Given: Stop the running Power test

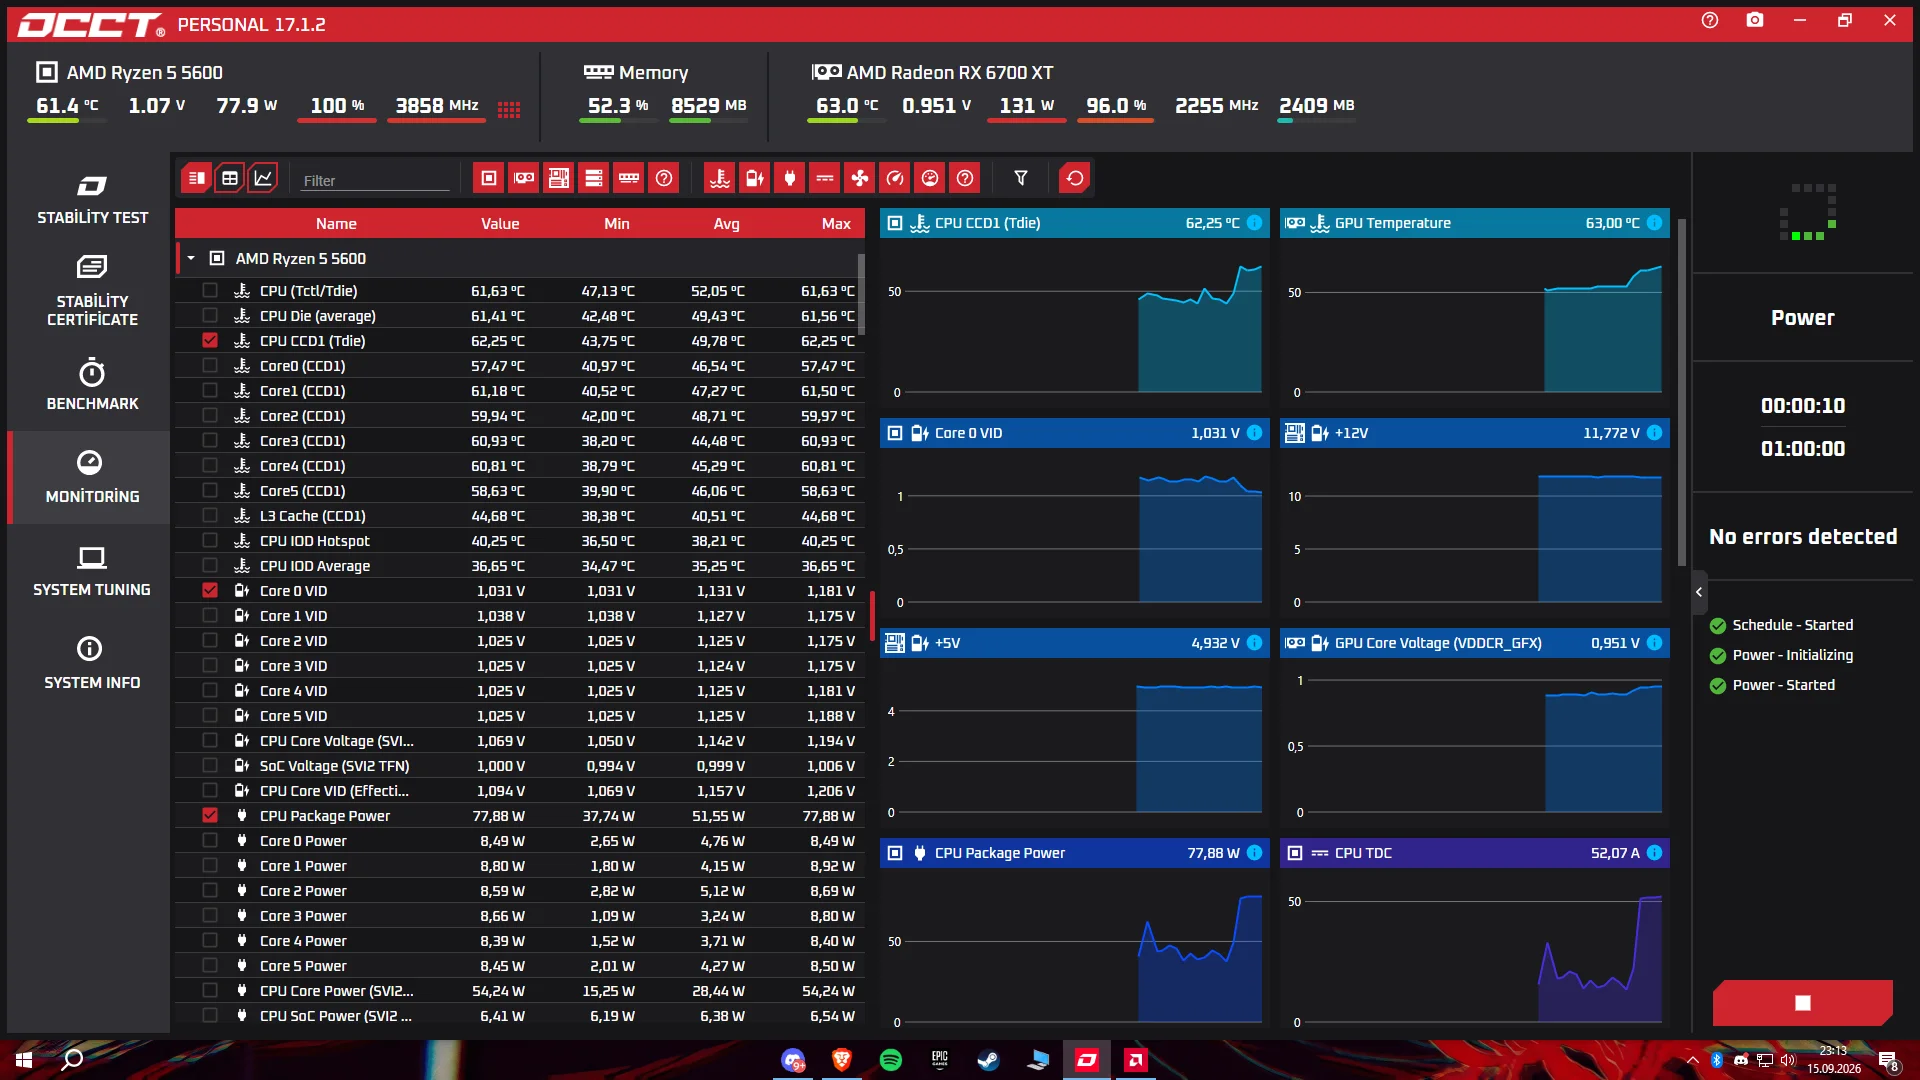Looking at the screenshot, I should pos(1803,1003).
